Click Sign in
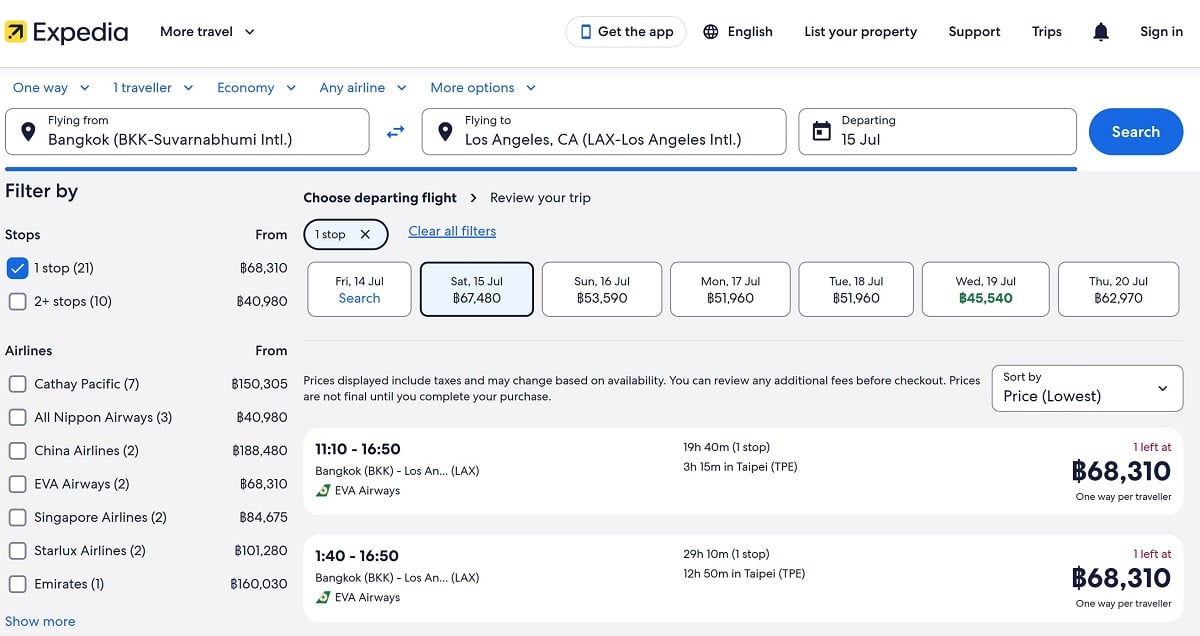The height and width of the screenshot is (636, 1200). pyautogui.click(x=1161, y=32)
